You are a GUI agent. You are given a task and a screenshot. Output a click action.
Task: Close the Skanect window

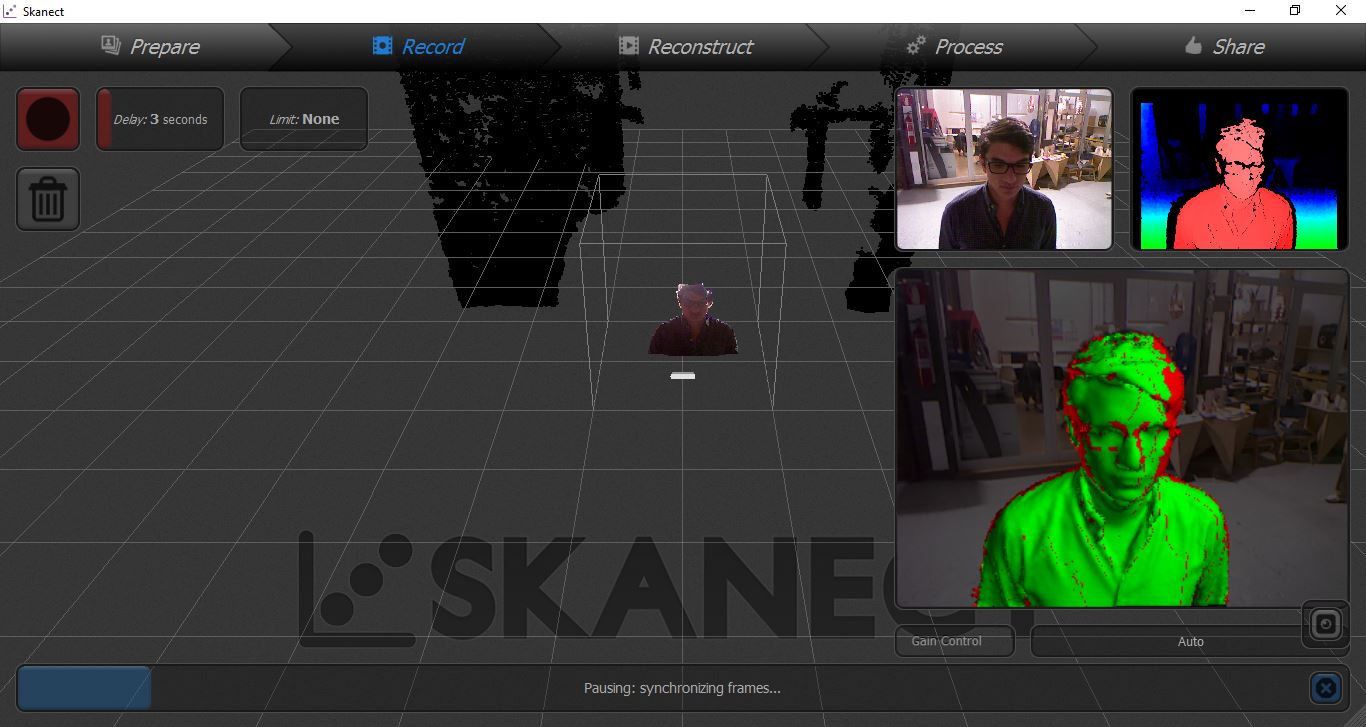tap(1341, 10)
